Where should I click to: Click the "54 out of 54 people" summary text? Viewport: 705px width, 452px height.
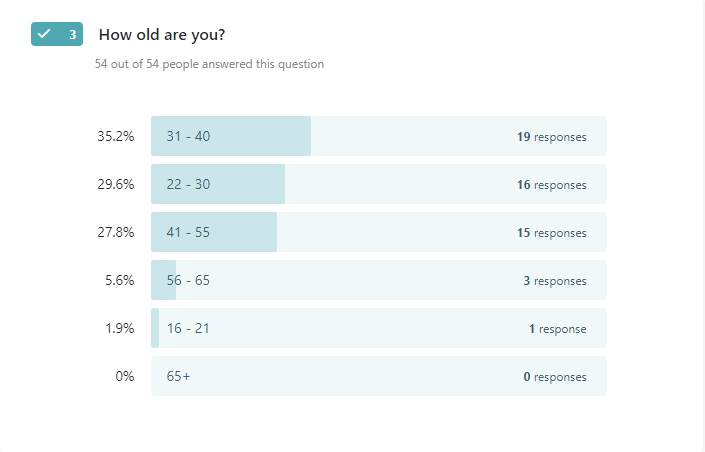[209, 64]
